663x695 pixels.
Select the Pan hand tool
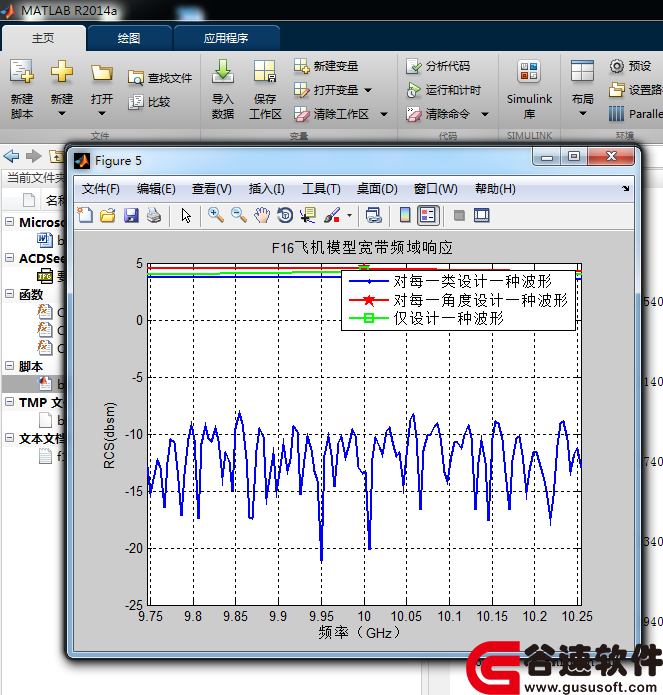pyautogui.click(x=262, y=215)
